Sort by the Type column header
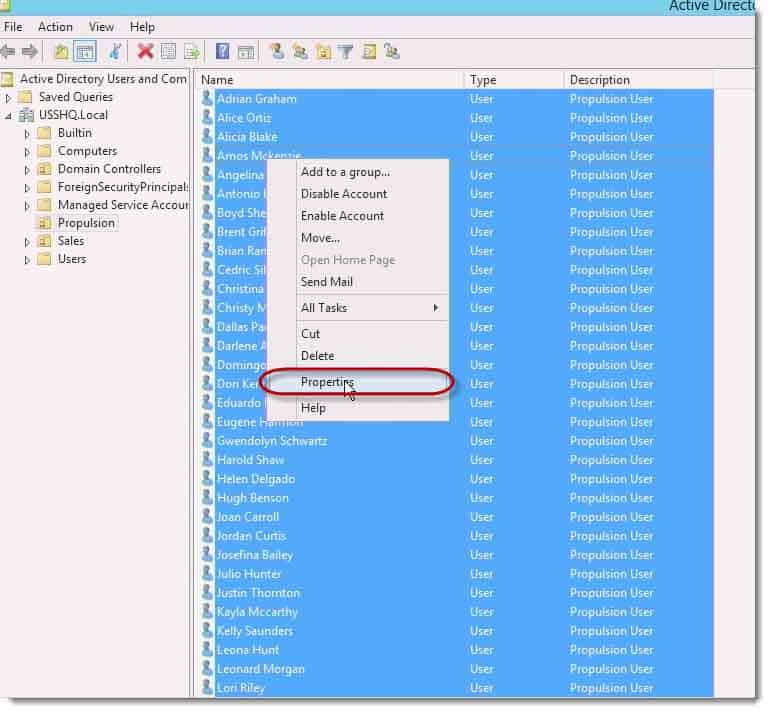This screenshot has width=770, height=713. point(514,80)
